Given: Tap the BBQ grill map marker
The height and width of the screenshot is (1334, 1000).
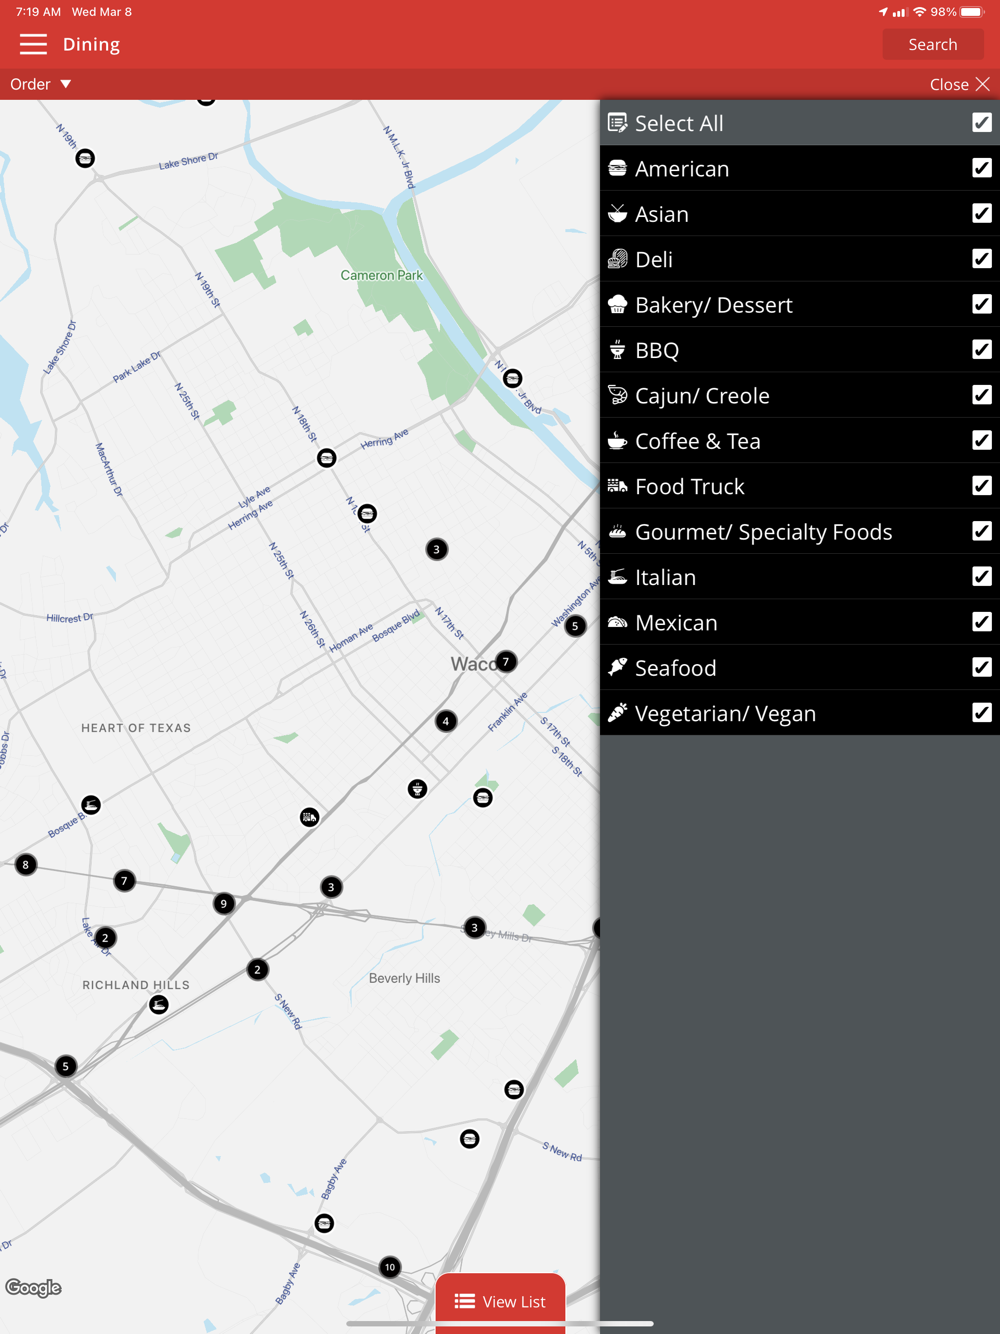Looking at the screenshot, I should click(417, 789).
